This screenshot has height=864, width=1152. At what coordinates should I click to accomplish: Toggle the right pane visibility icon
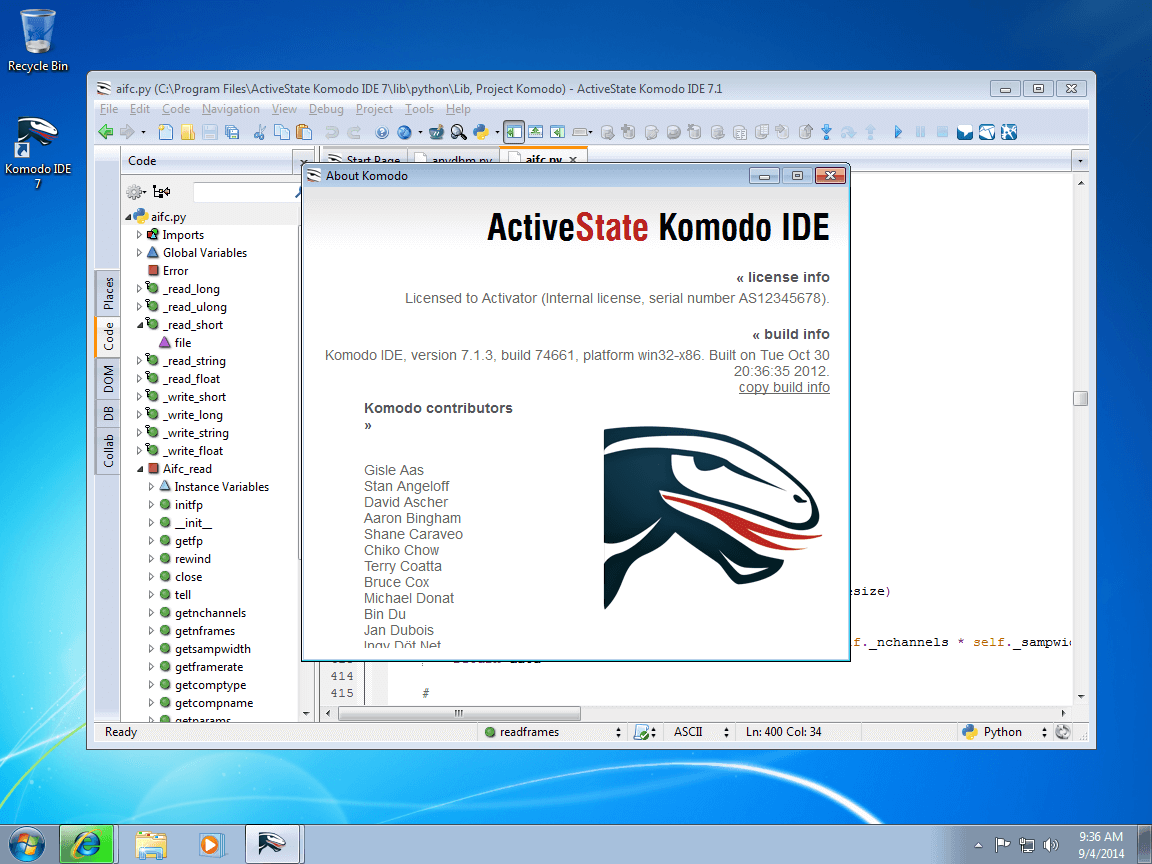coord(558,132)
